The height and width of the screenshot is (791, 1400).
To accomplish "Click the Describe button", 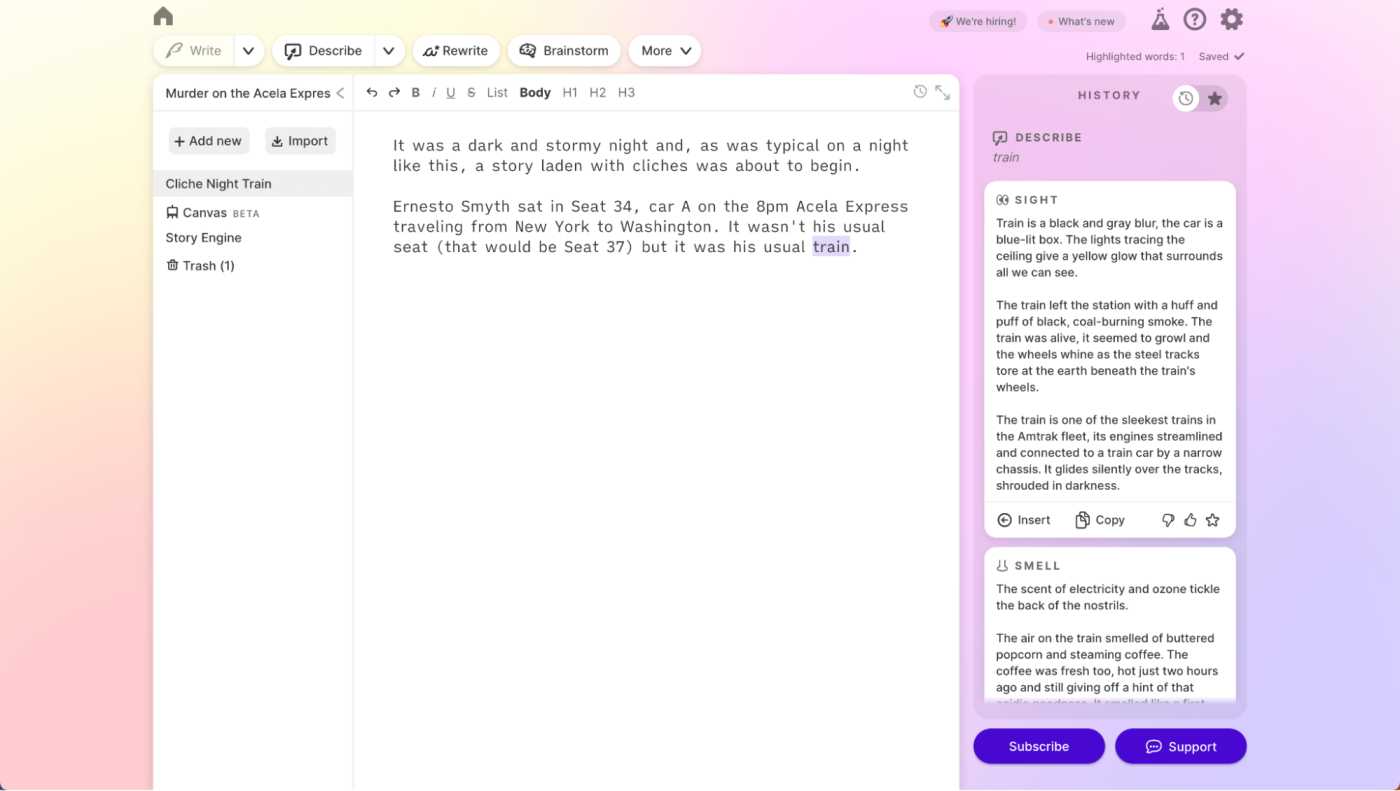I will 324,51.
